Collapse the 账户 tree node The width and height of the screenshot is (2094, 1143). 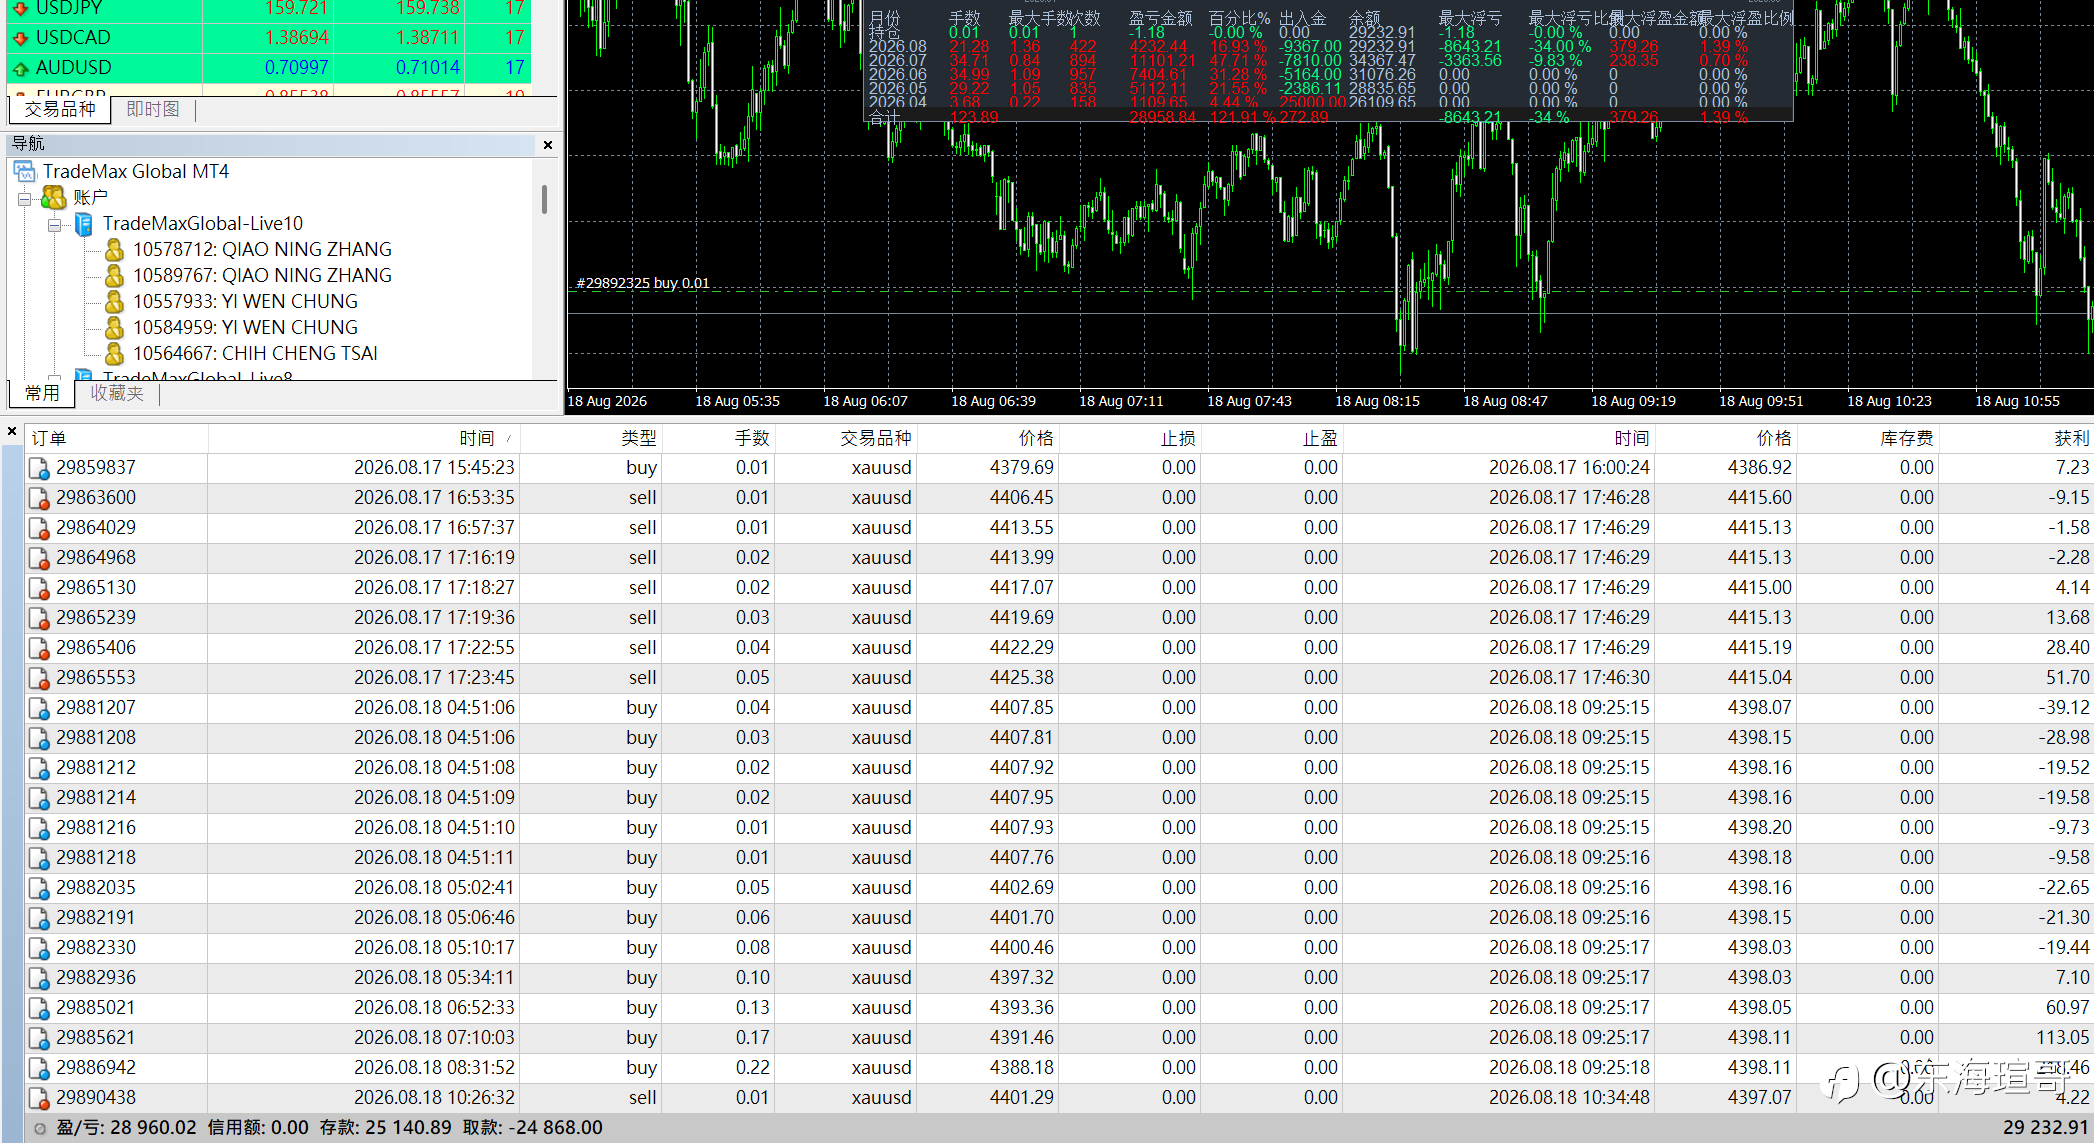pos(24,199)
